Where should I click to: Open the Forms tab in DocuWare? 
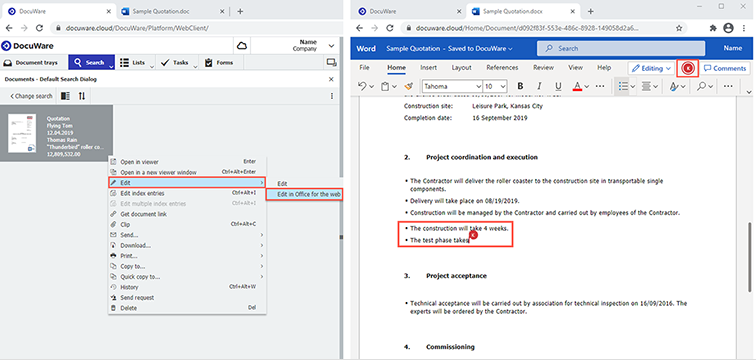[219, 63]
